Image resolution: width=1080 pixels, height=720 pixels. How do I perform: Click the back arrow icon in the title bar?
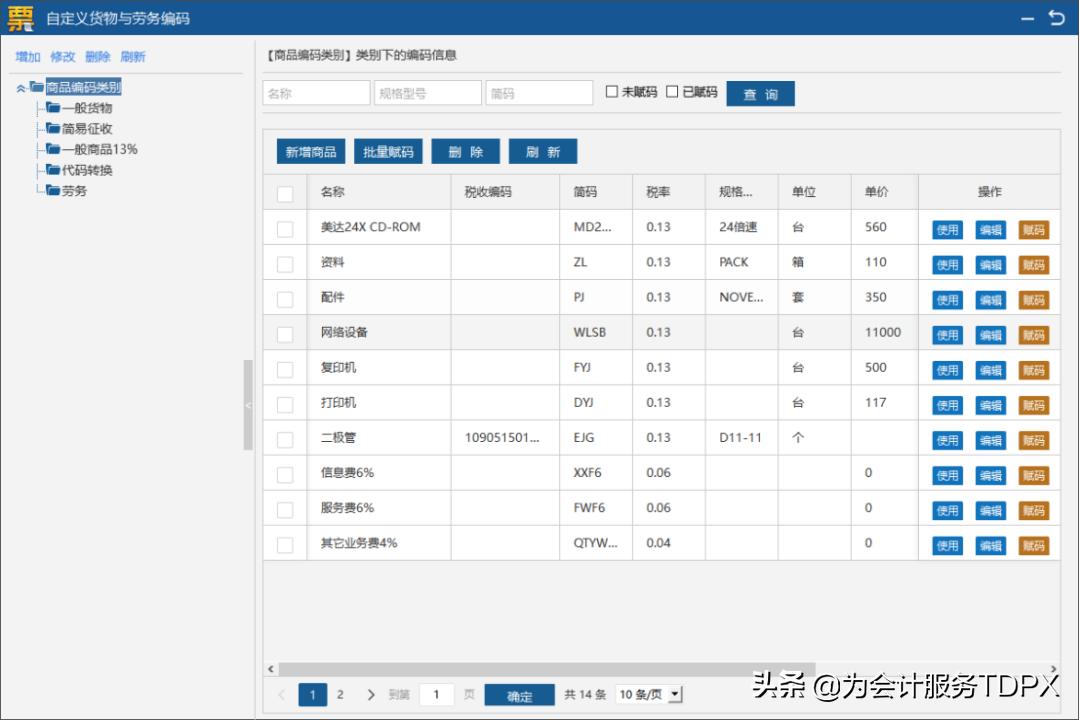(x=1059, y=18)
